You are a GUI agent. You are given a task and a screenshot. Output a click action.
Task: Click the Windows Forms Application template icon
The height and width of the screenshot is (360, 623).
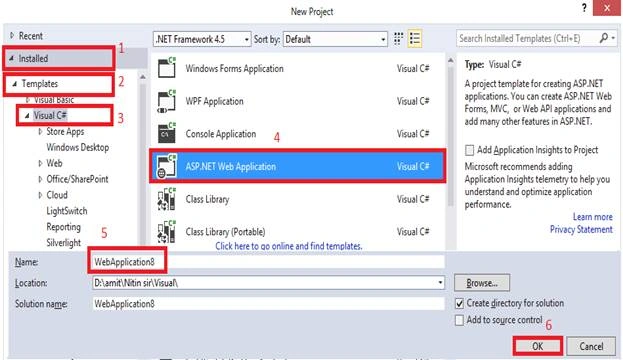click(x=166, y=68)
